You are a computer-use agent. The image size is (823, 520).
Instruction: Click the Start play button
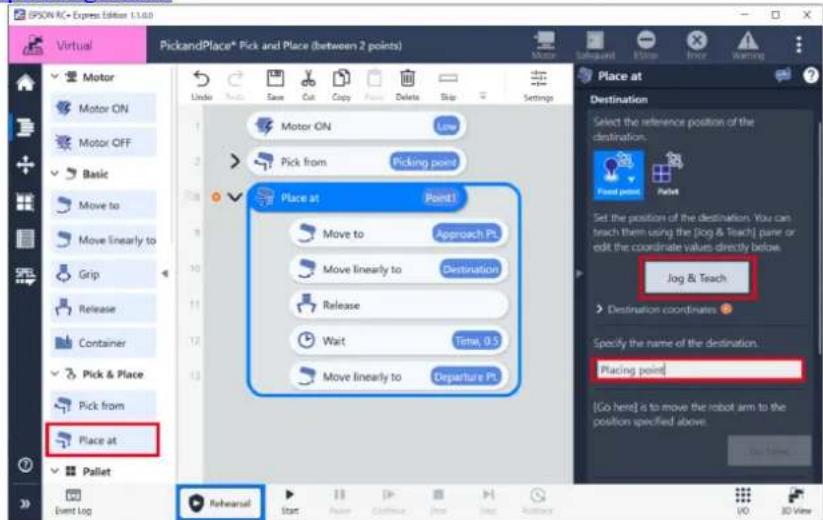coord(289,501)
